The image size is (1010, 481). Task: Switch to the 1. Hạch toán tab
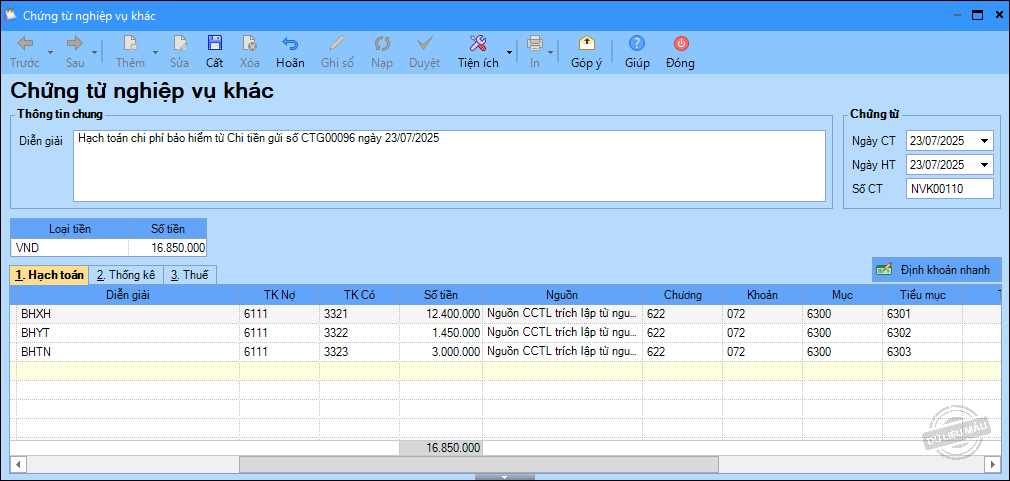[50, 274]
